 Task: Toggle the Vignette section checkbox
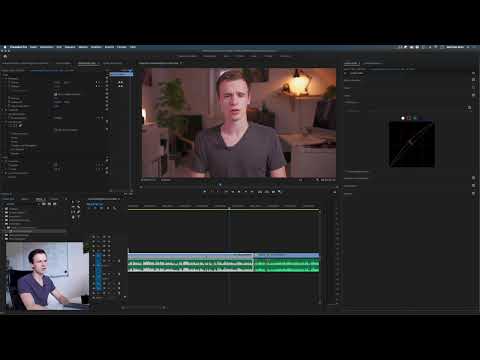point(473,193)
